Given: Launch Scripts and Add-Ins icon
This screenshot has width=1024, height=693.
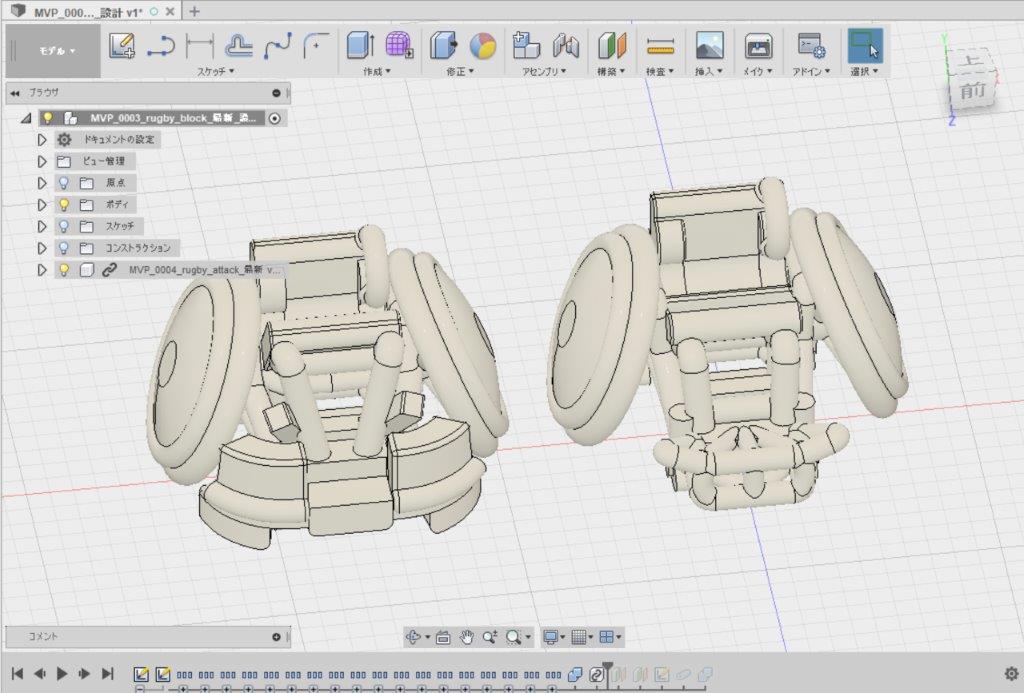Looking at the screenshot, I should click(812, 46).
